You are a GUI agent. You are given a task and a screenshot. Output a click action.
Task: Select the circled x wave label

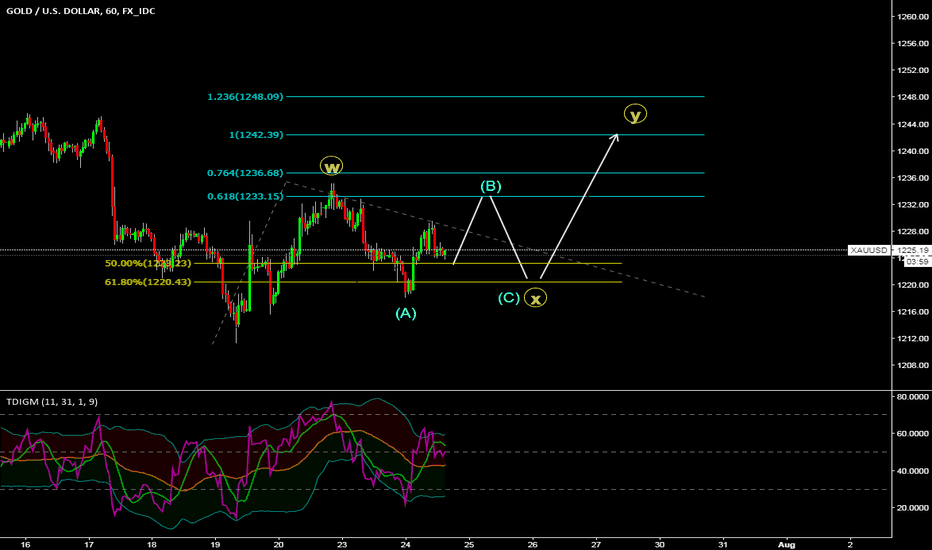click(x=536, y=298)
